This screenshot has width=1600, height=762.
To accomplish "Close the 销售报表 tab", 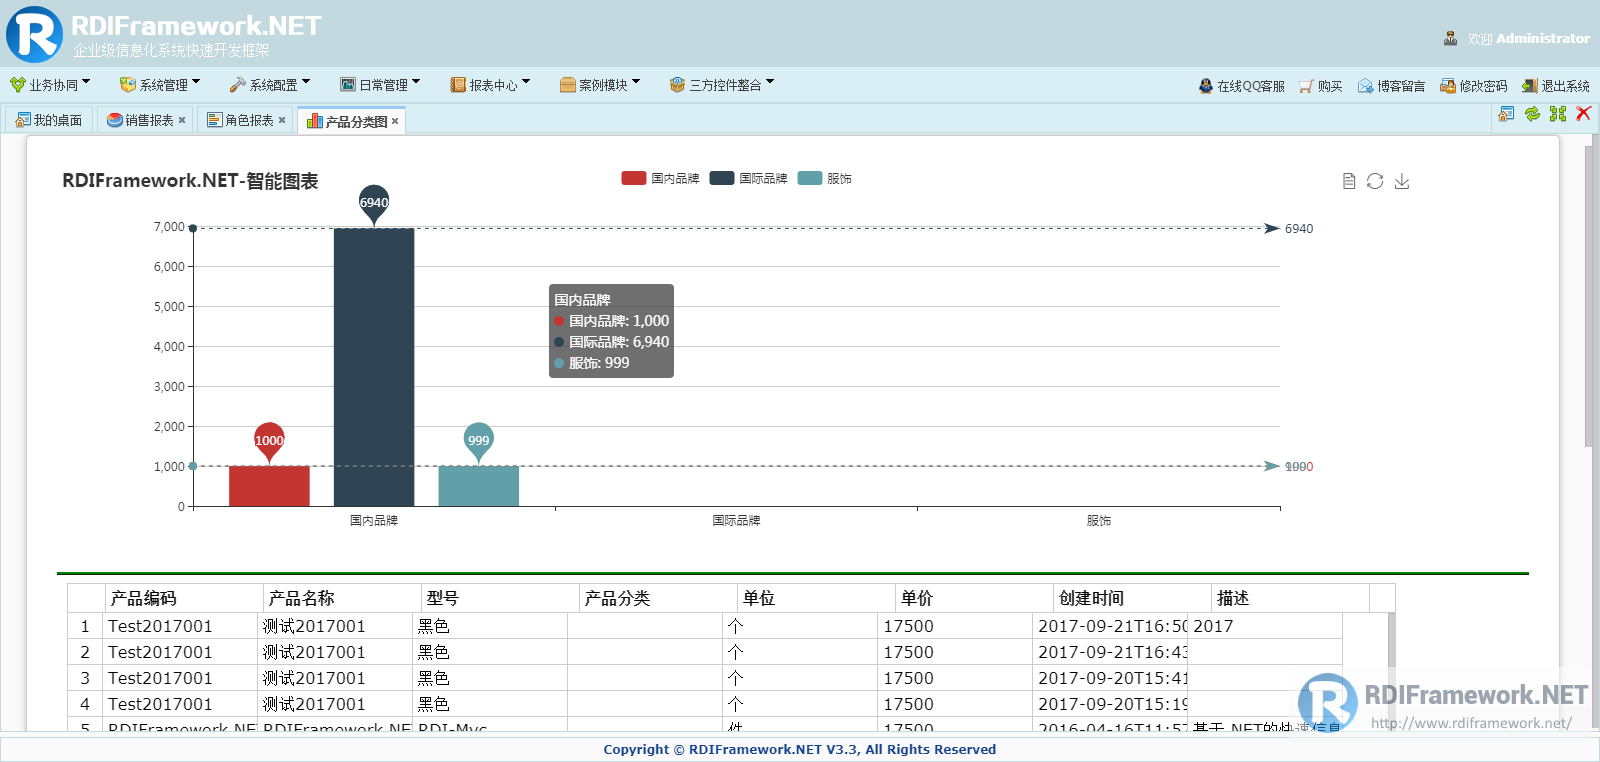I will 182,120.
